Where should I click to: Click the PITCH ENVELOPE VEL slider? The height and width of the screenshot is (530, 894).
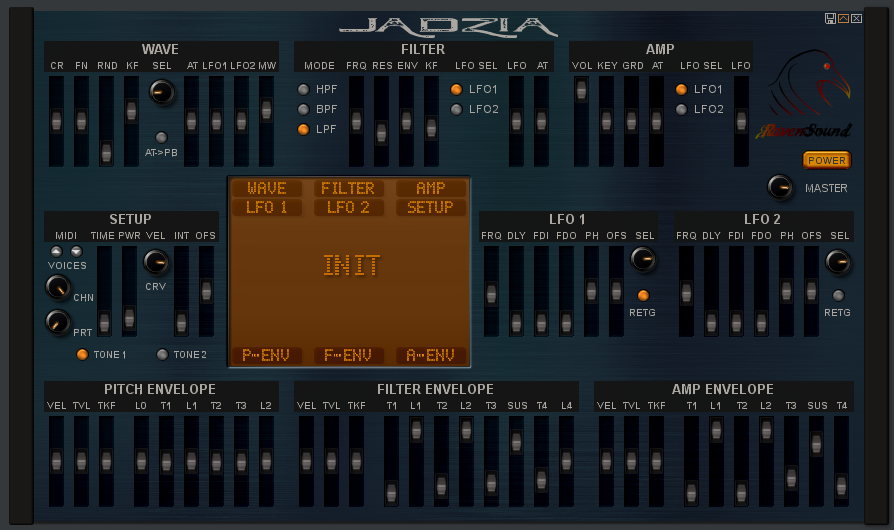pos(56,461)
